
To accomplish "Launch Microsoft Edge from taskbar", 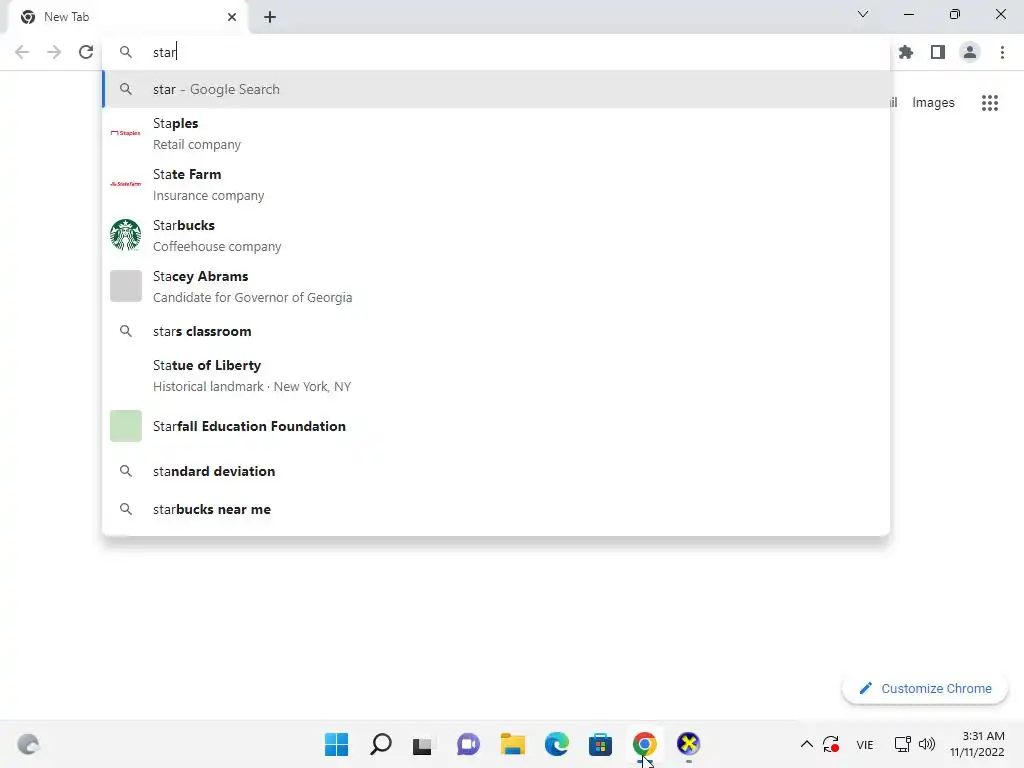I will pyautogui.click(x=556, y=744).
